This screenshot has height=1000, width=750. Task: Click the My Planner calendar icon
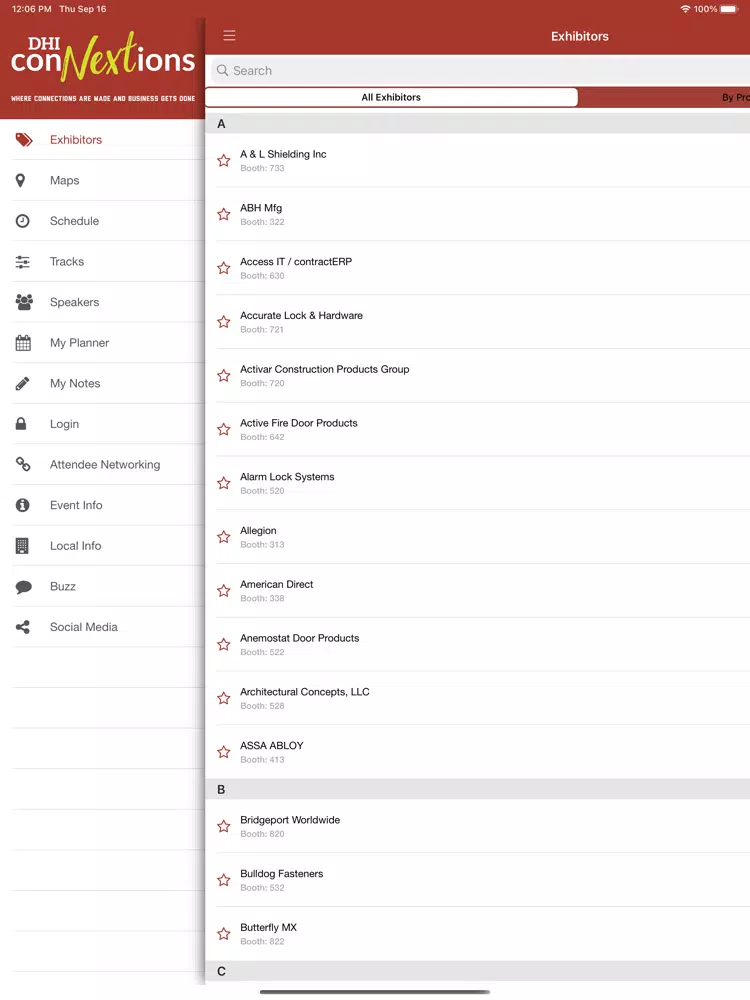coord(23,343)
